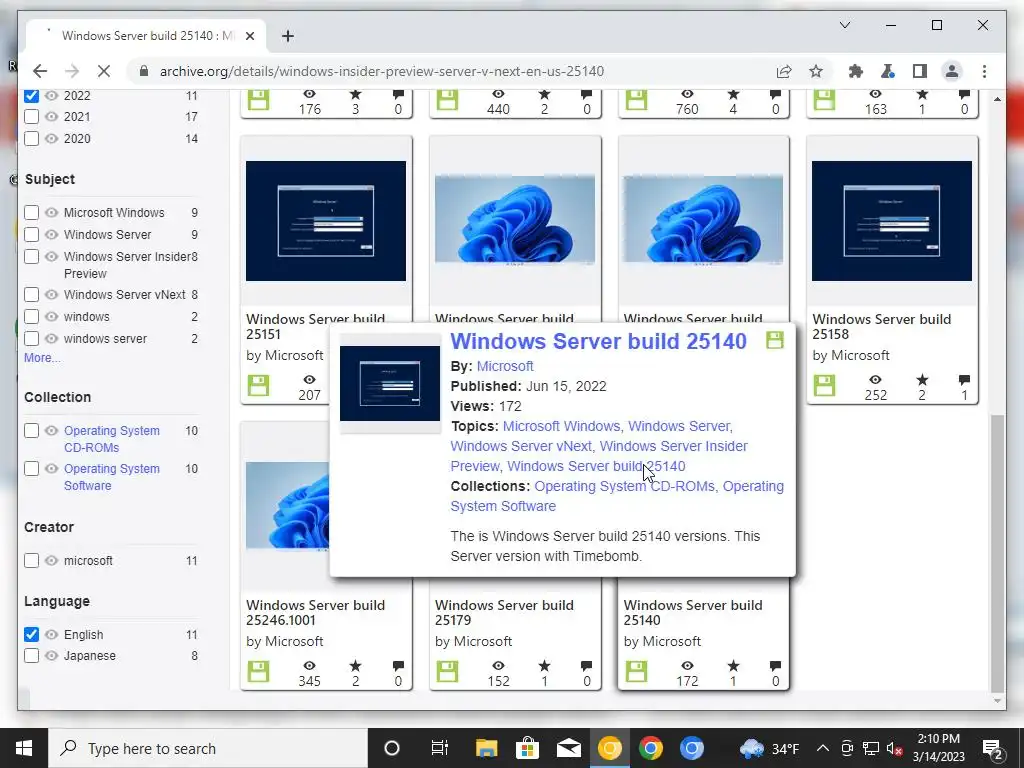Click floppy icon on build 25151 card
This screenshot has width=1024, height=768.
259,385
